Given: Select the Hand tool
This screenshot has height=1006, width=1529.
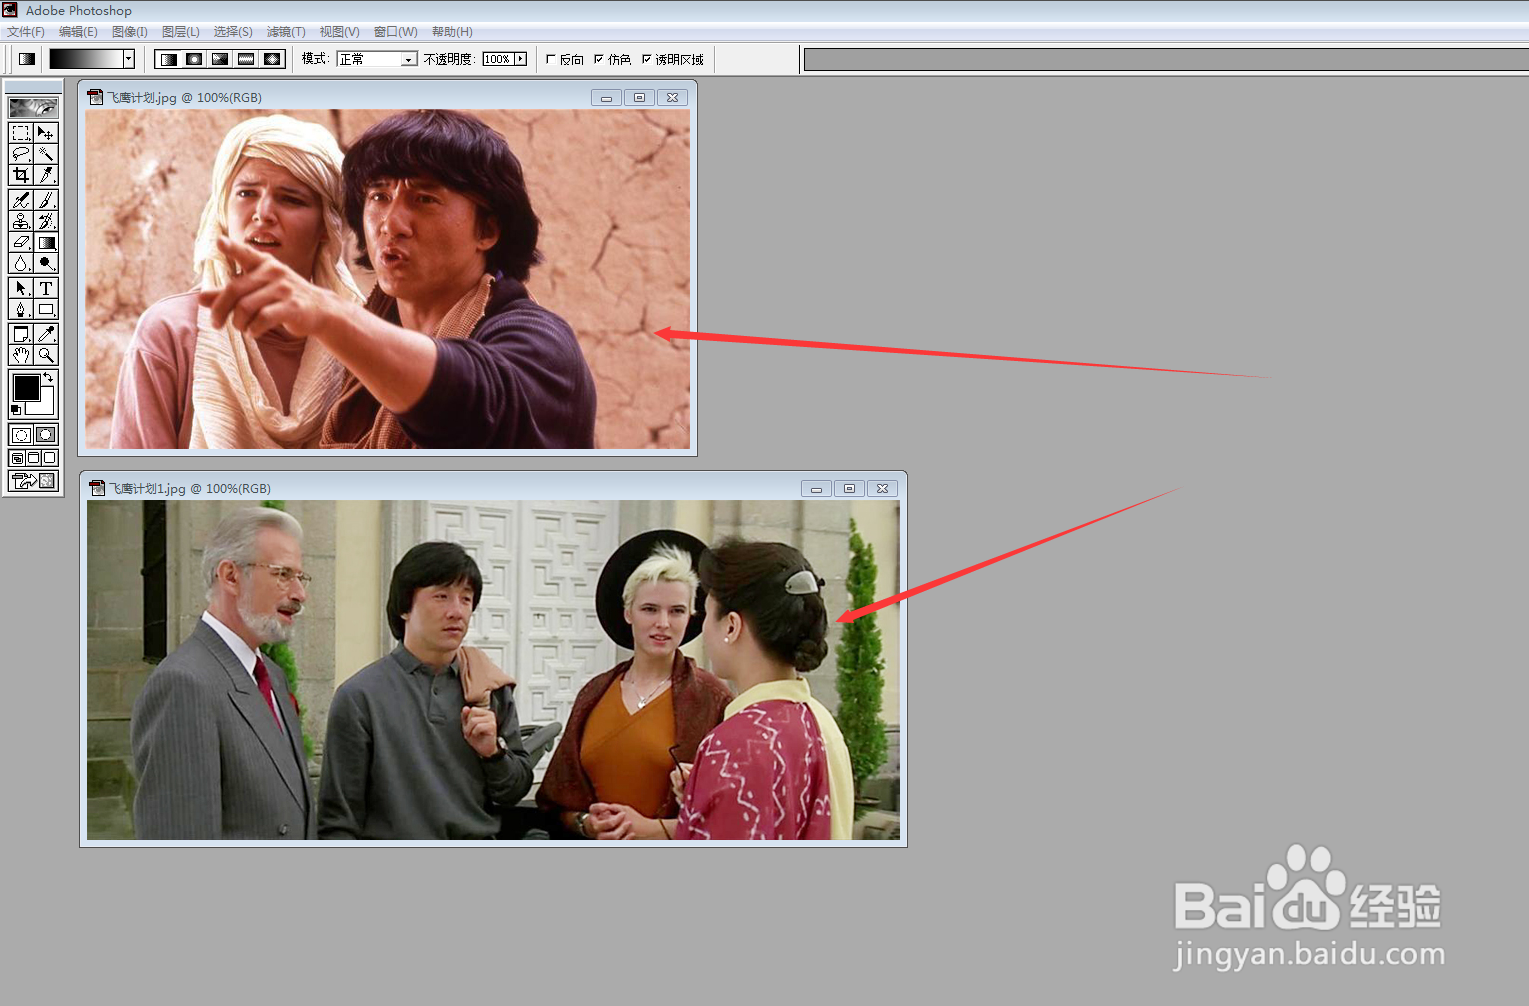Looking at the screenshot, I should click(21, 355).
